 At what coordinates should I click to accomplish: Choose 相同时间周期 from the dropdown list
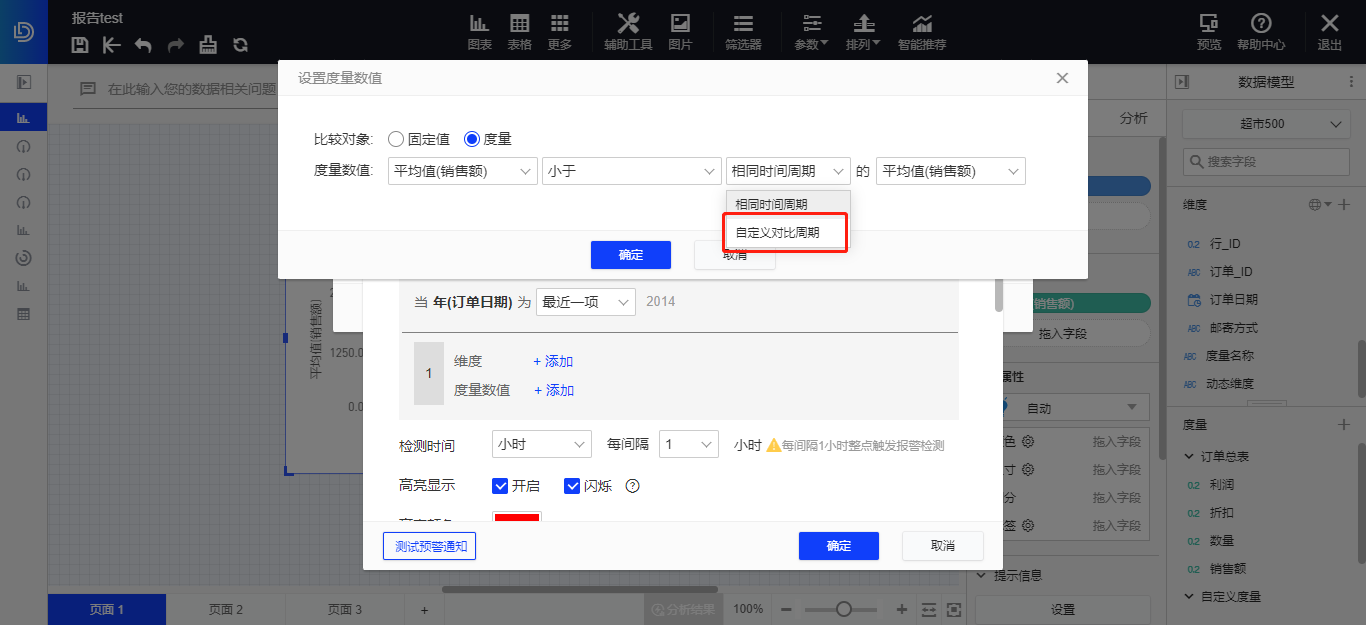[x=788, y=204]
